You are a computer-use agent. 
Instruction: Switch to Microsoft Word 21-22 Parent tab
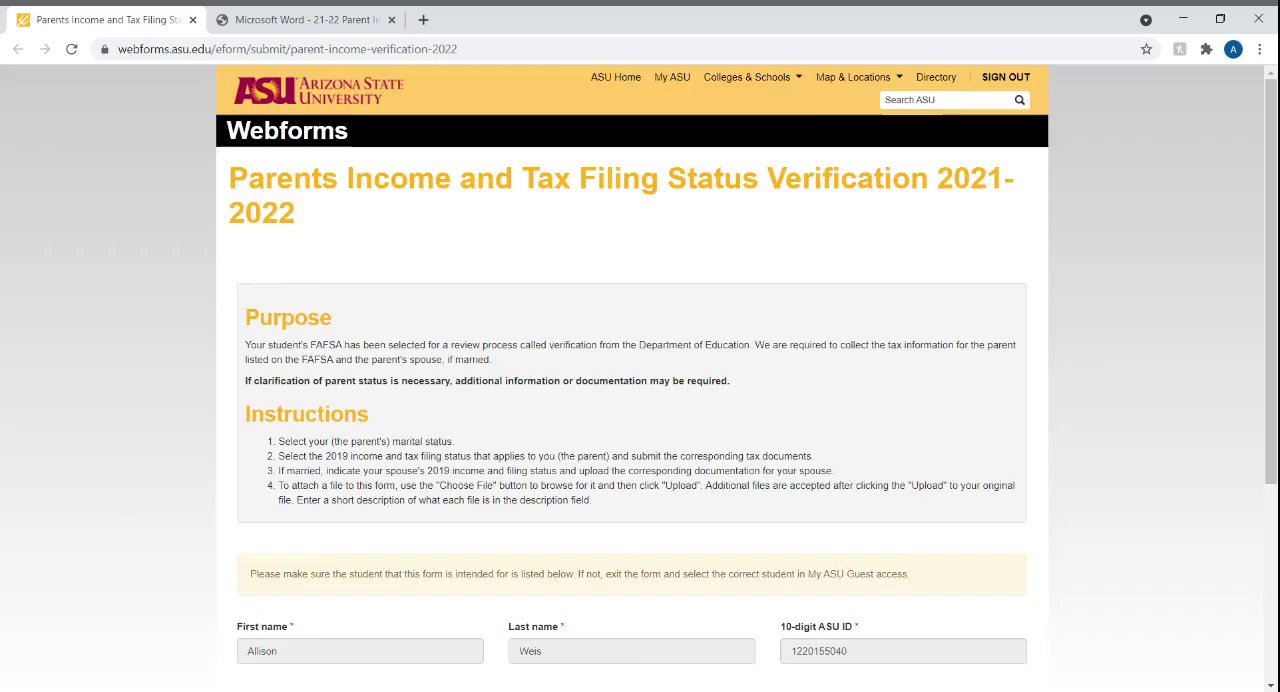pos(305,20)
